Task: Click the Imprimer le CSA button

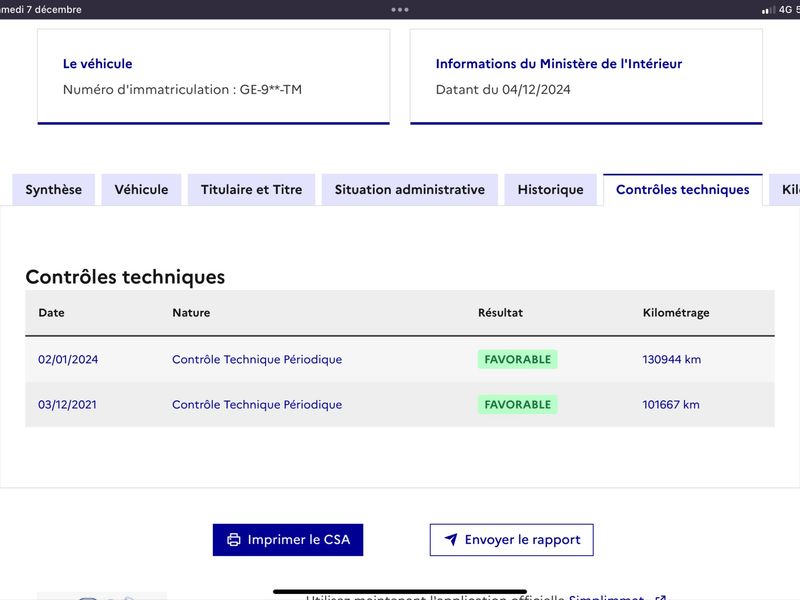Action: [x=288, y=540]
